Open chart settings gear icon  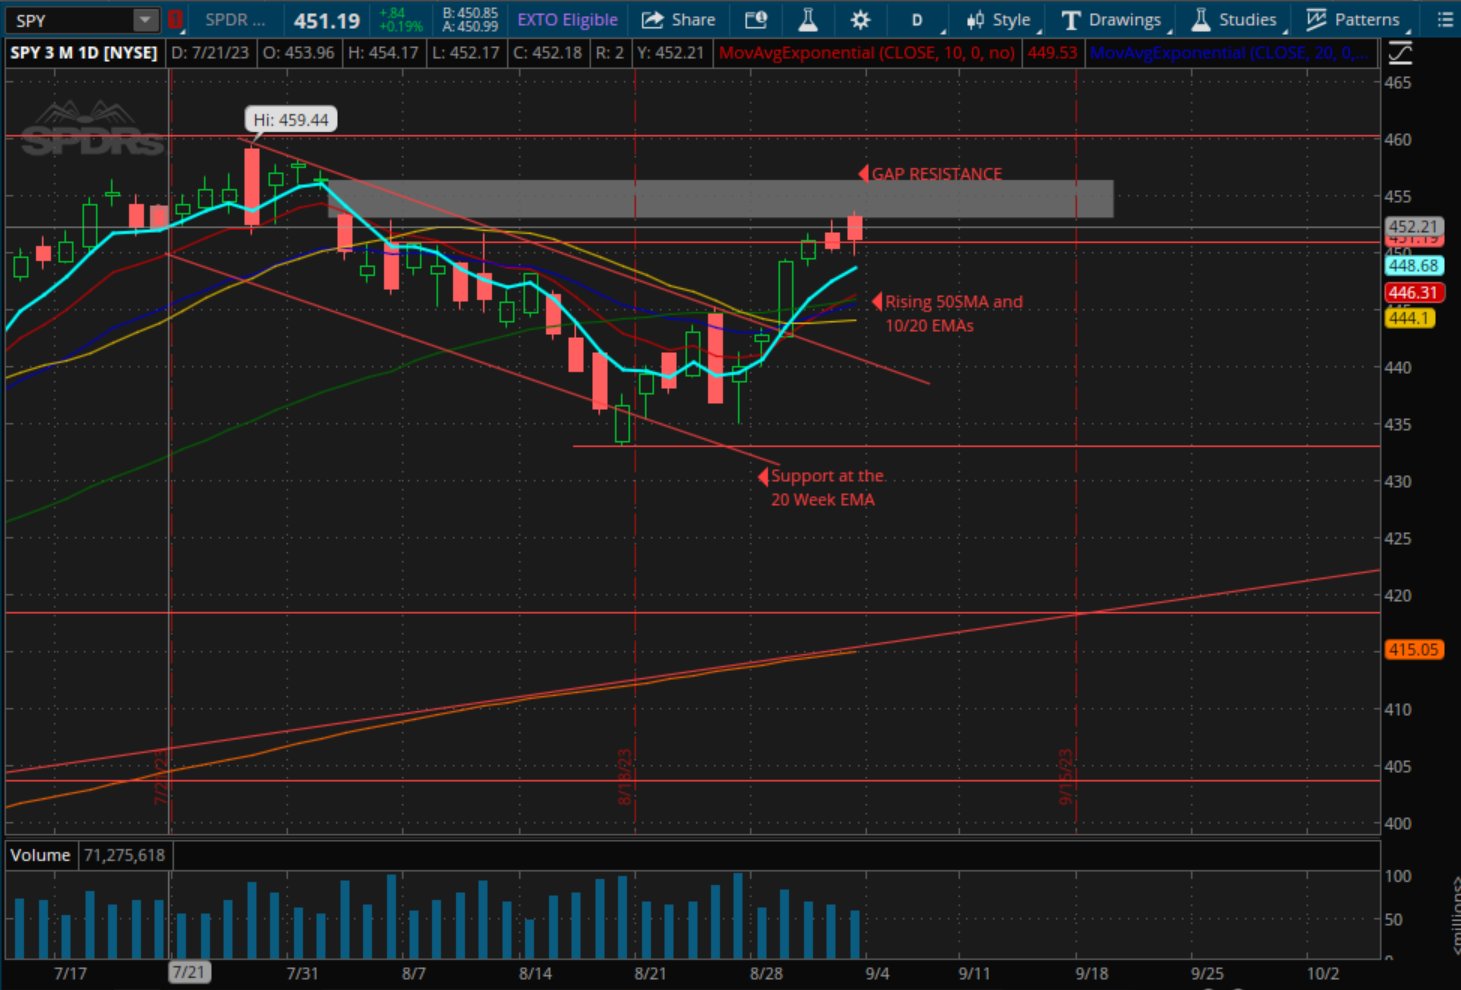(x=860, y=20)
